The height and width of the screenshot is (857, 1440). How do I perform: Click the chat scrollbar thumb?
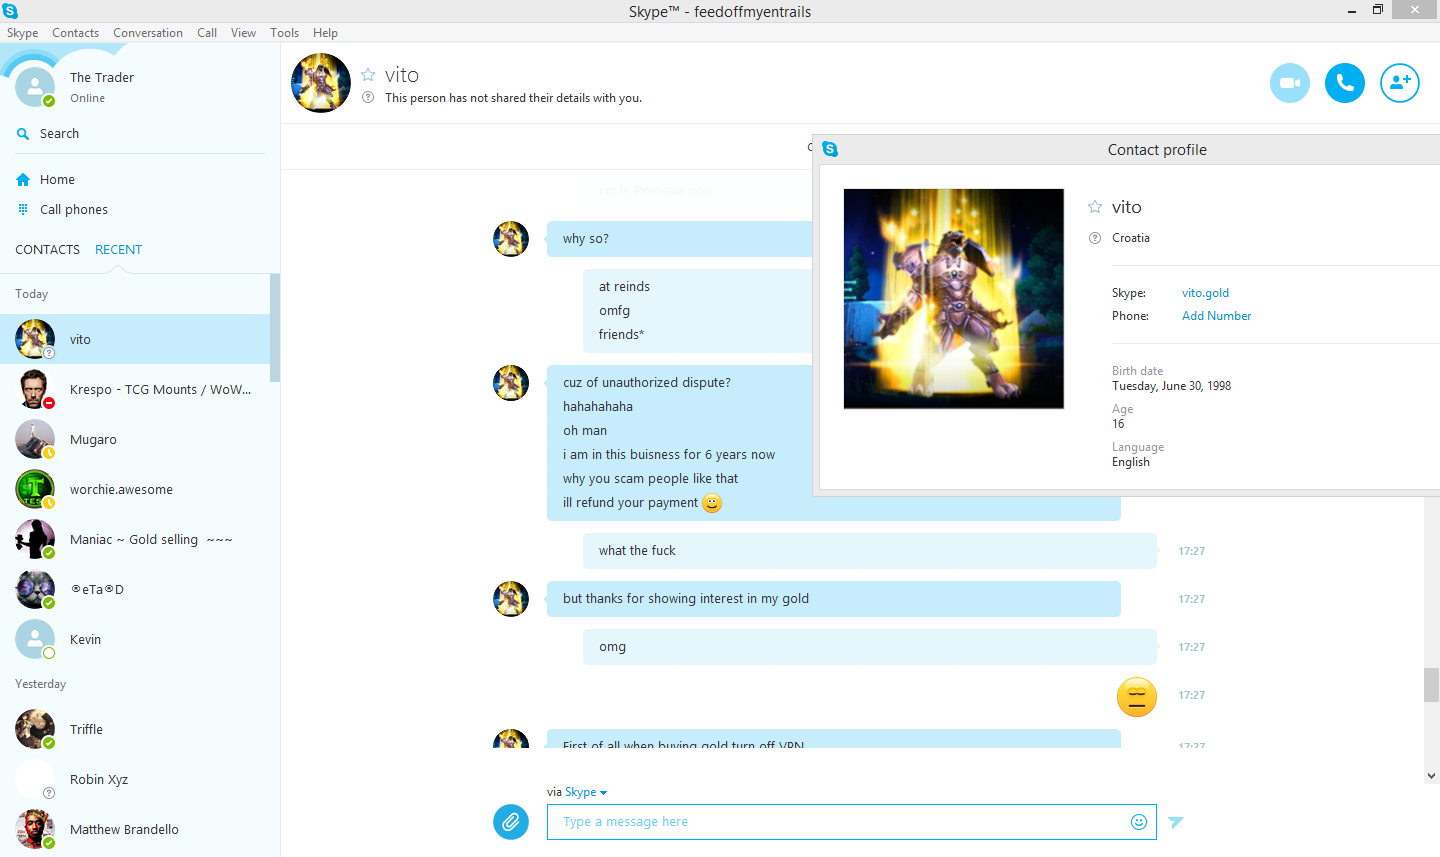[1432, 685]
